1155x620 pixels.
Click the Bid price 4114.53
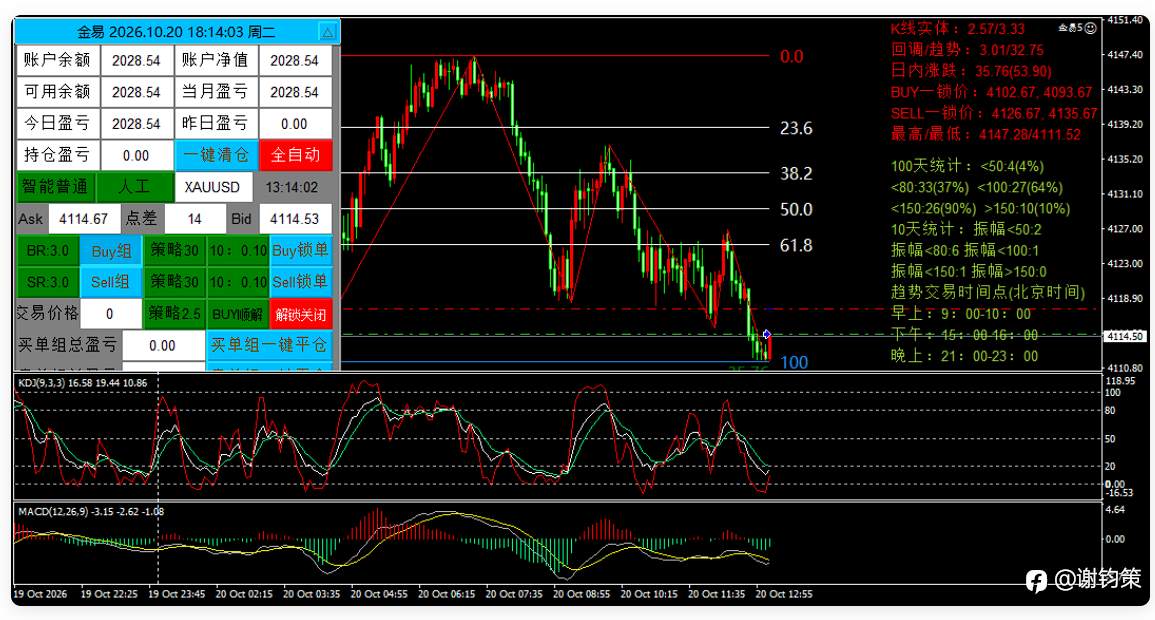coord(295,219)
